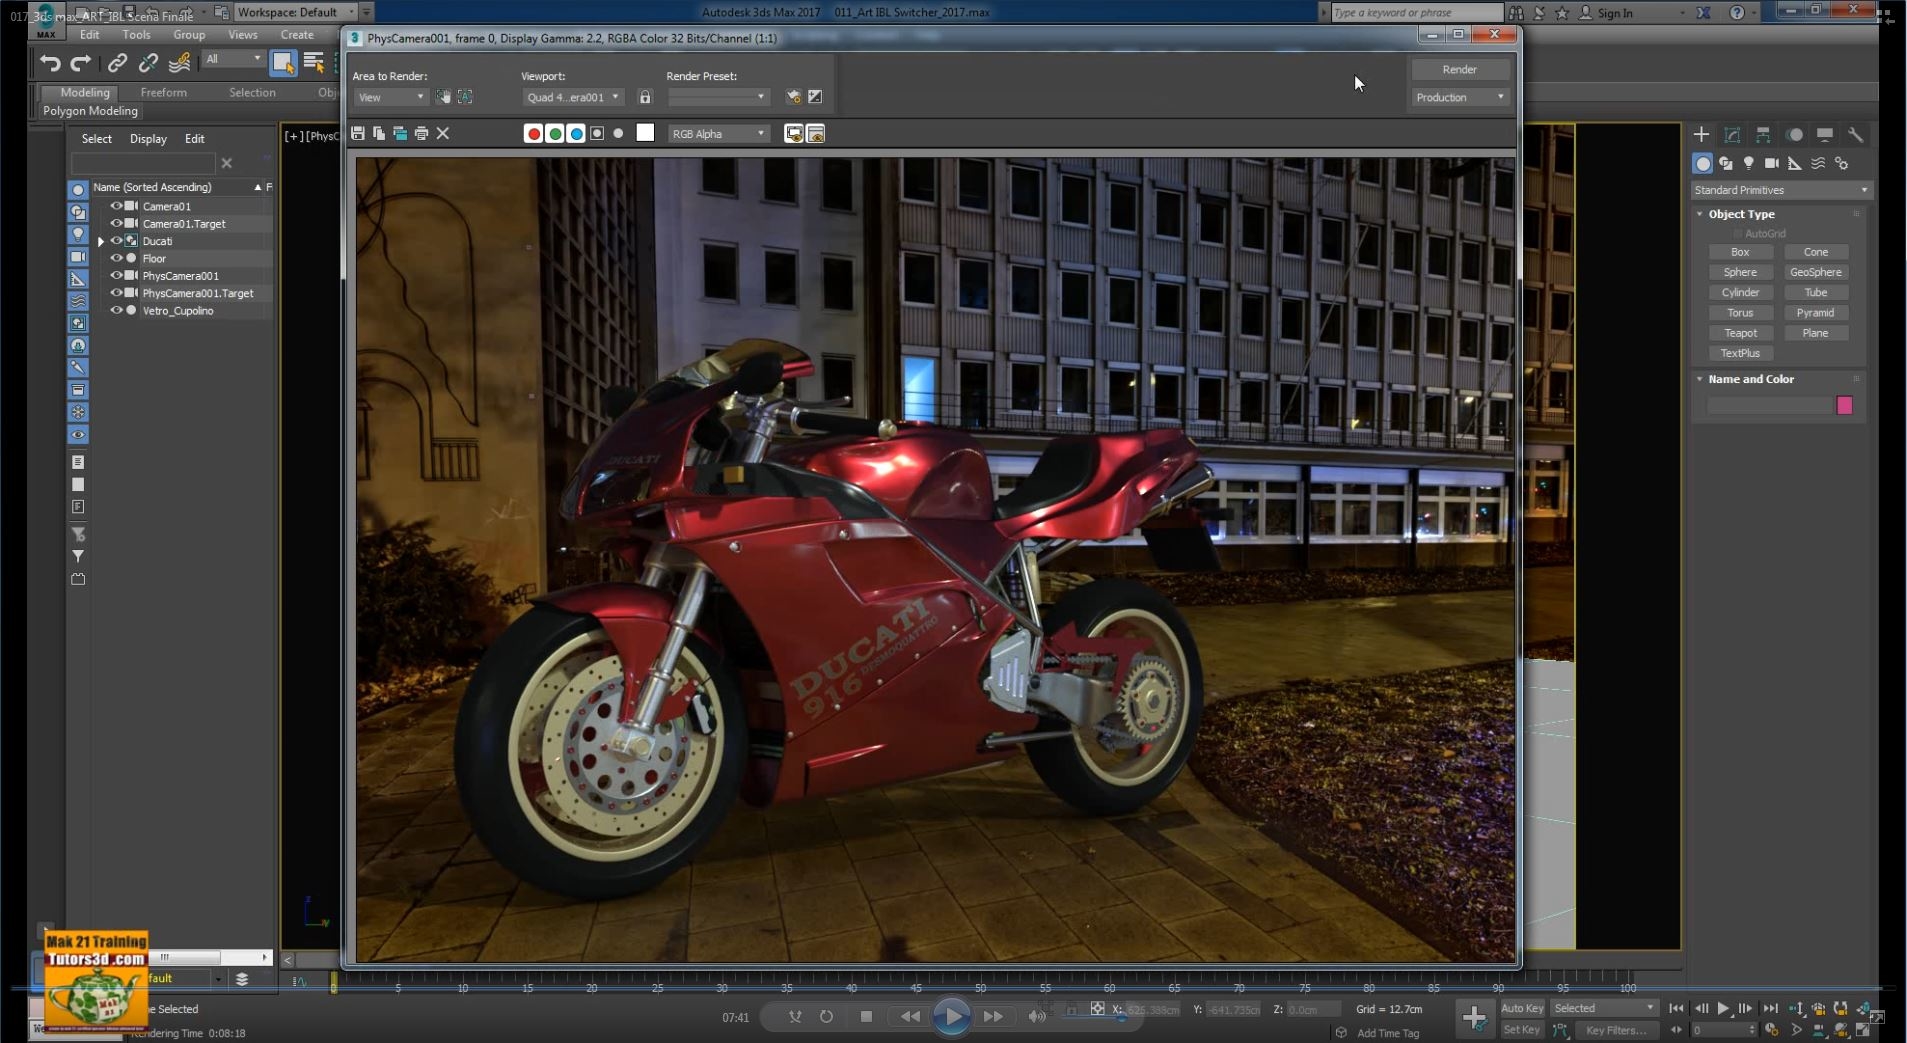Image resolution: width=1907 pixels, height=1043 pixels.
Task: Open the Display menu in scene explorer
Action: tap(148, 139)
